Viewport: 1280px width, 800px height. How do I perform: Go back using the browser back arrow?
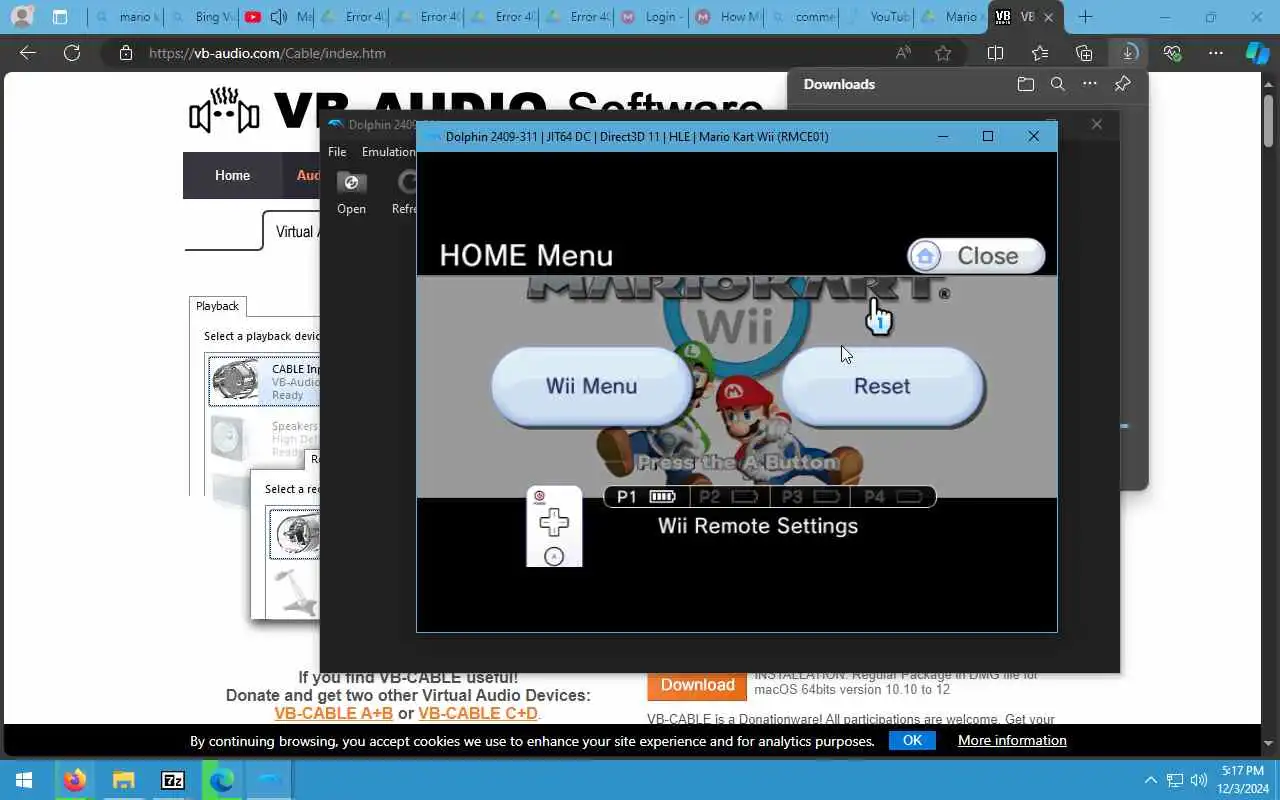point(28,53)
